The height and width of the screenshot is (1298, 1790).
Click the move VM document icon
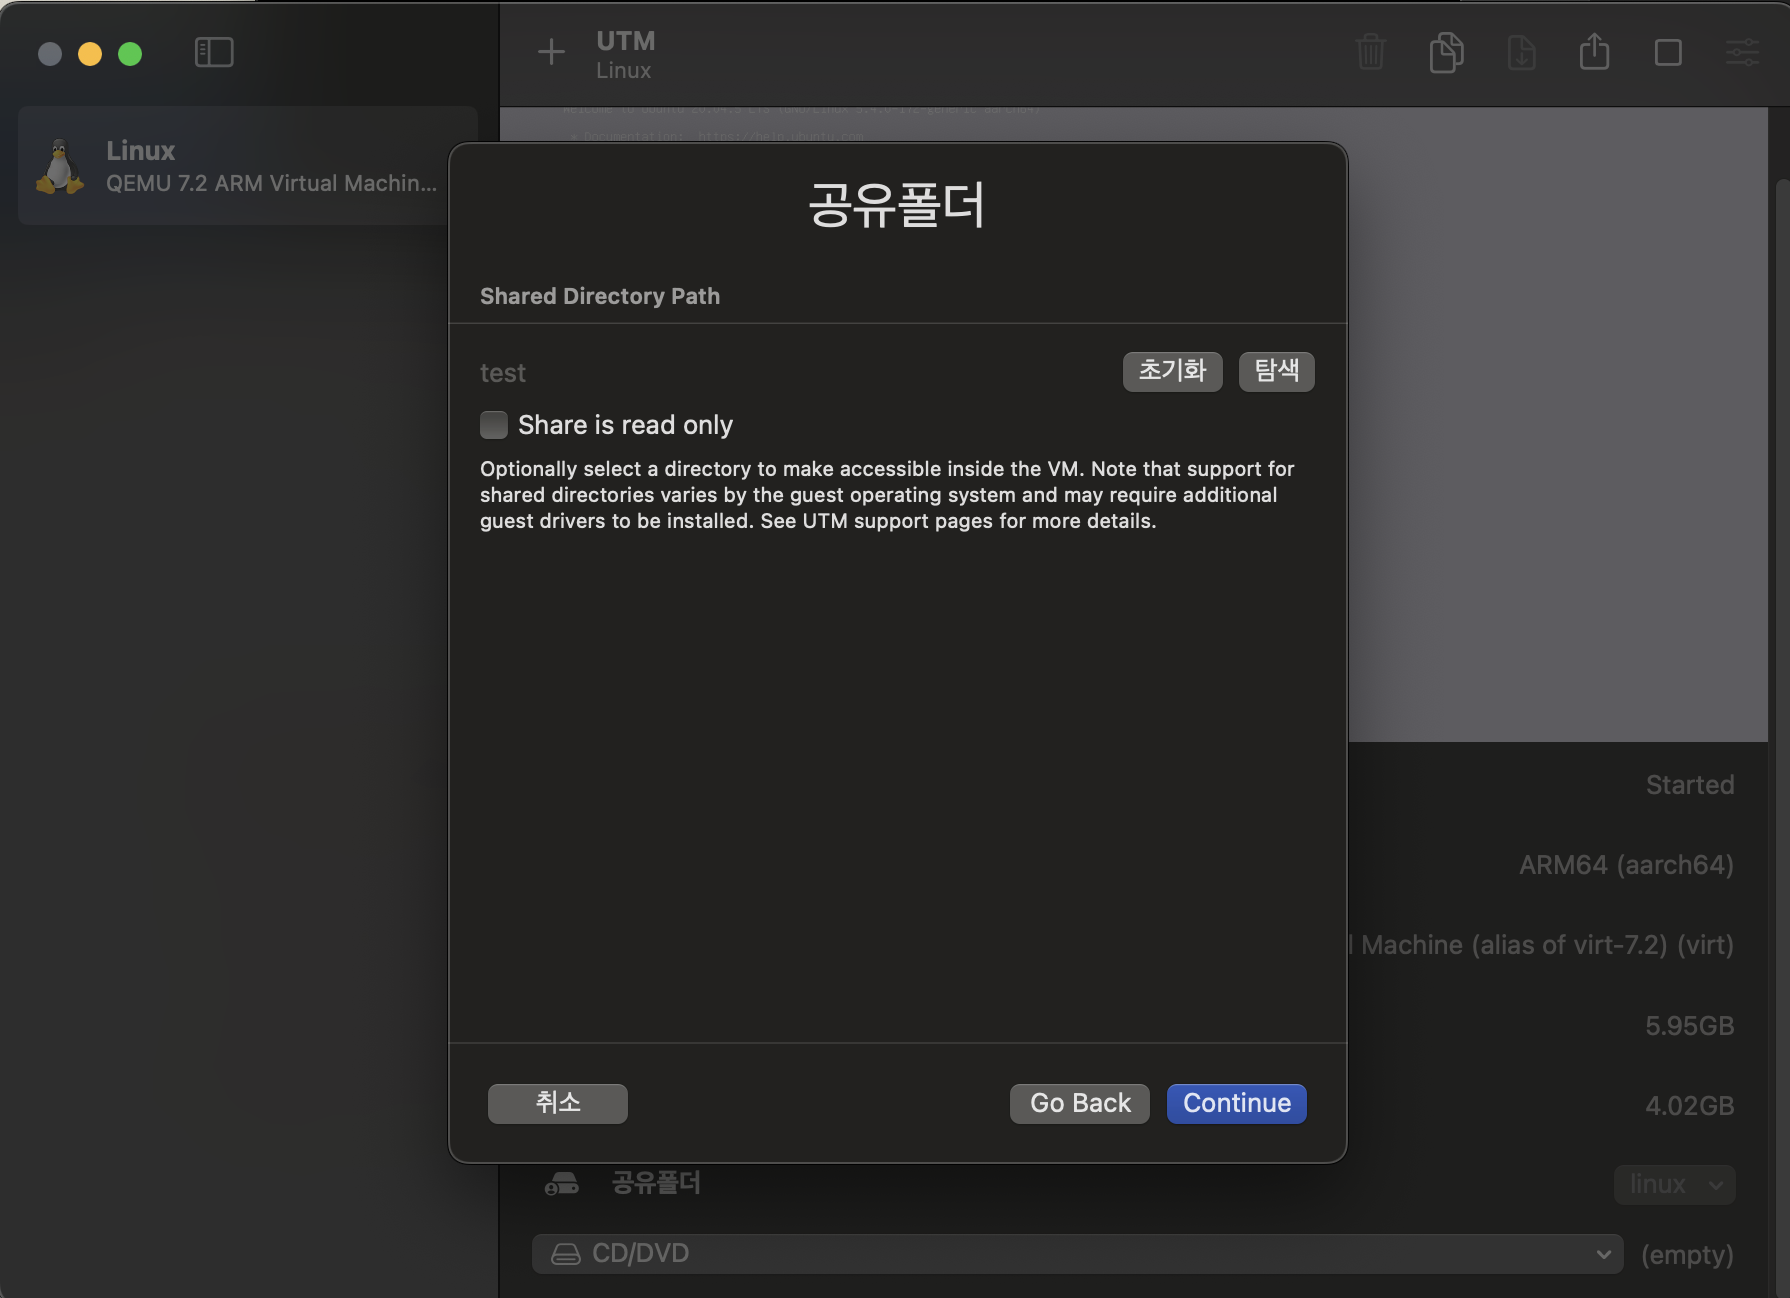coord(1521,52)
